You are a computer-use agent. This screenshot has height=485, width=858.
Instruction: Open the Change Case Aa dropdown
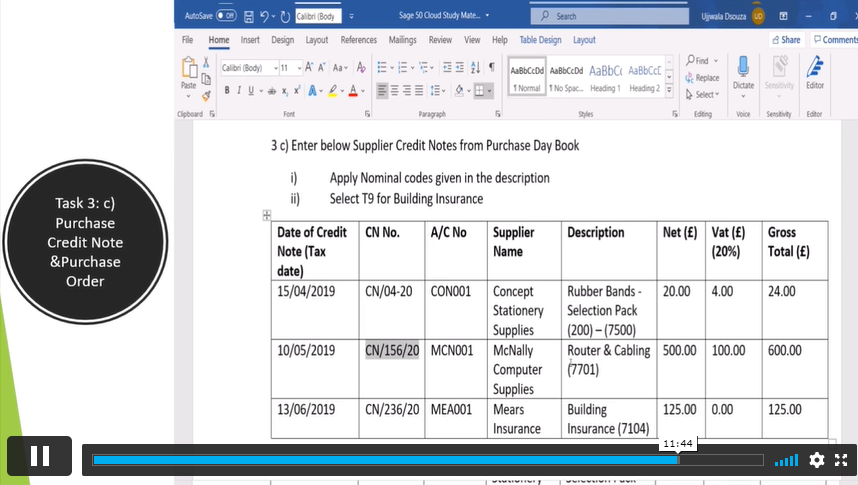340,68
